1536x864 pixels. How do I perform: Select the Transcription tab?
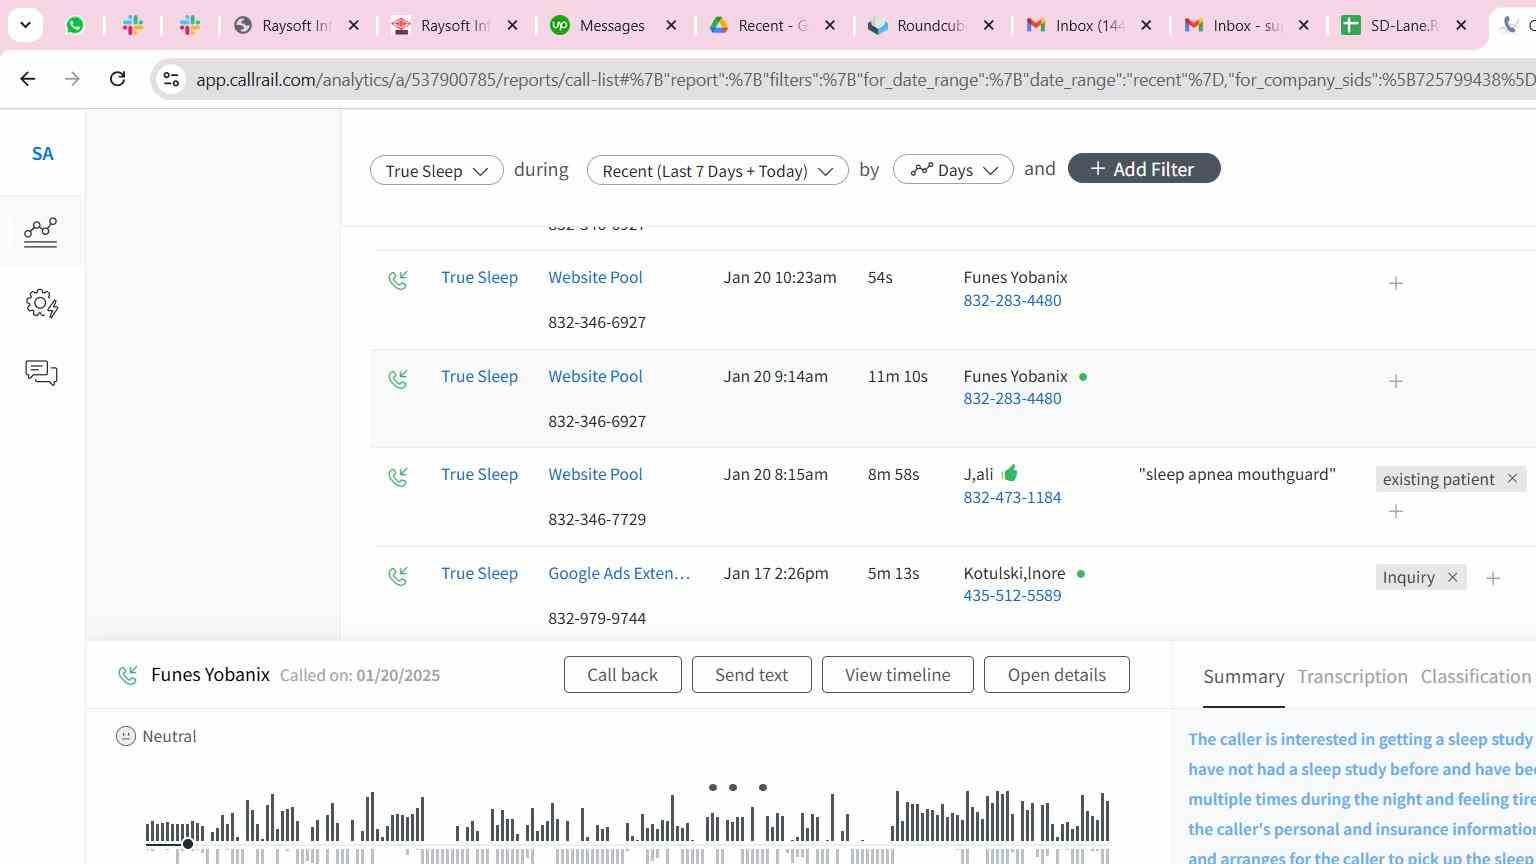[1352, 677]
